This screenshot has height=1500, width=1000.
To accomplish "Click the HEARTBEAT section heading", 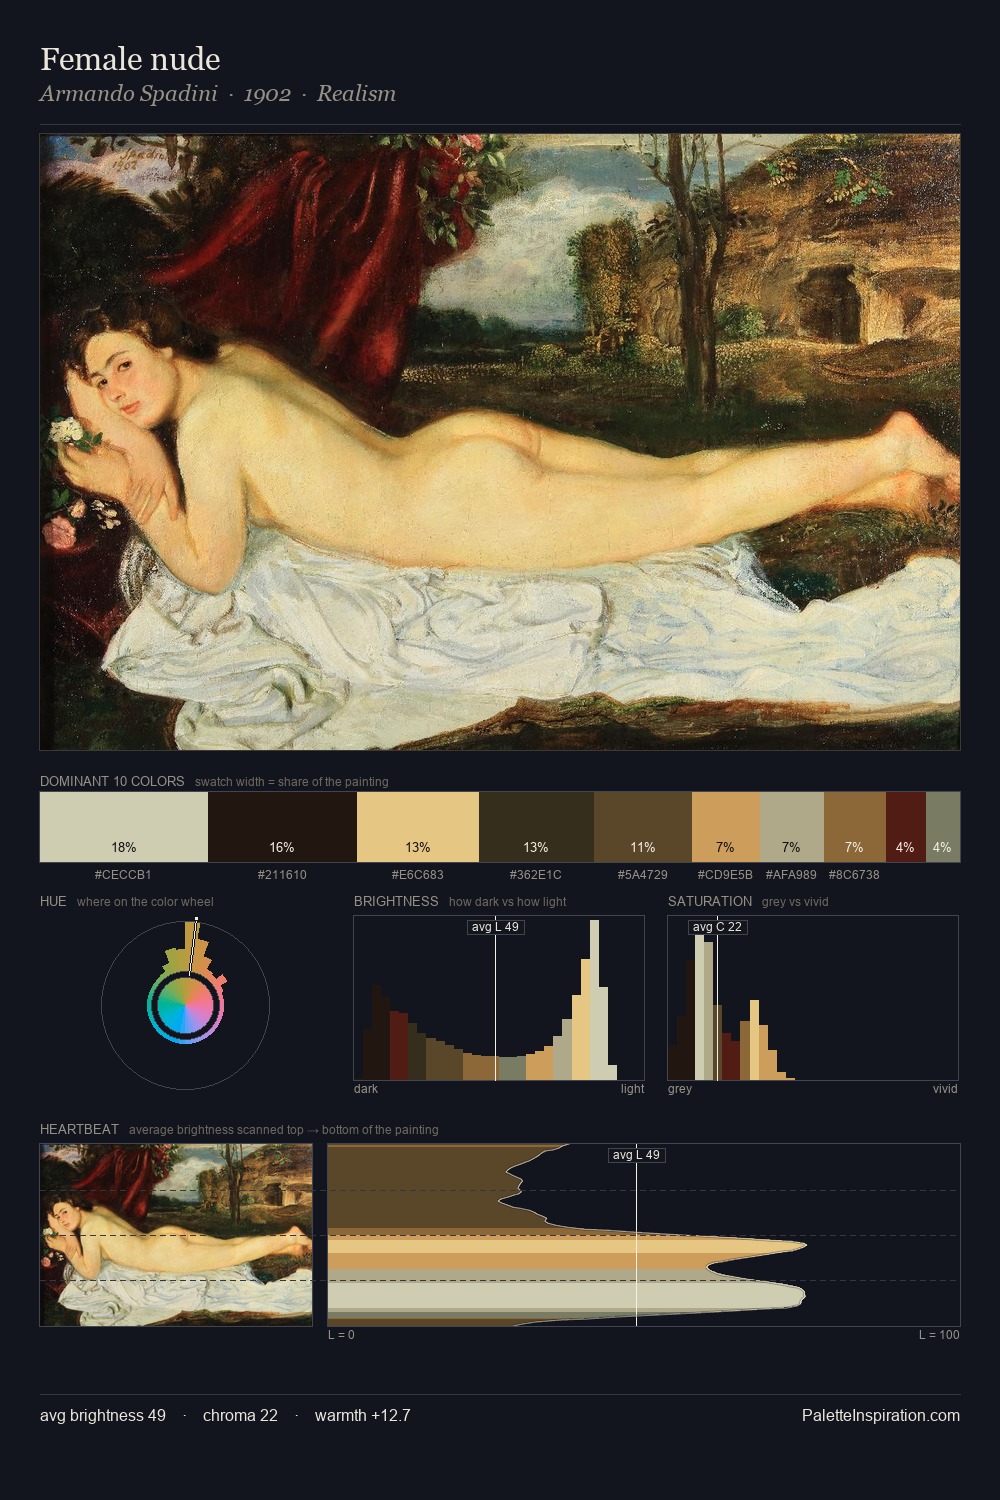I will 79,1129.
